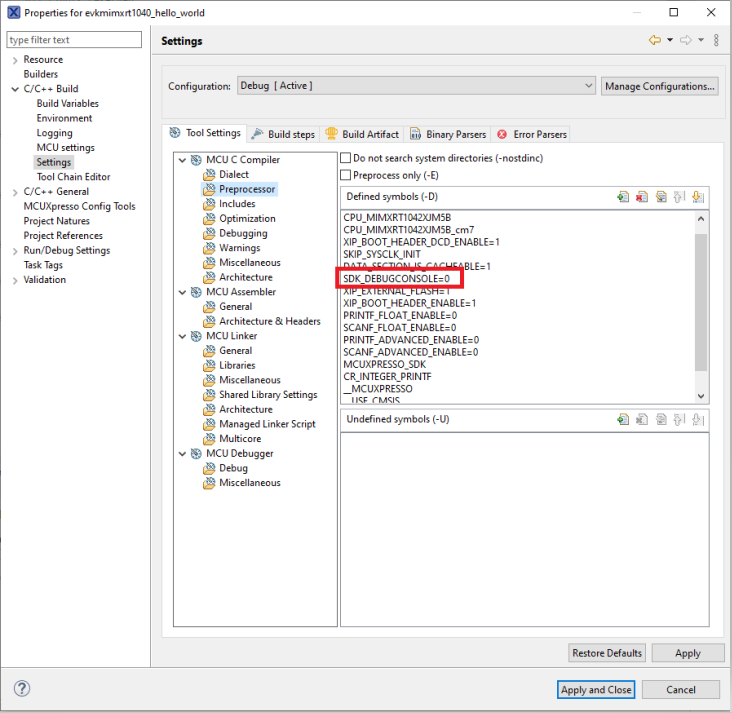Open Task Tags page

click(x=43, y=265)
